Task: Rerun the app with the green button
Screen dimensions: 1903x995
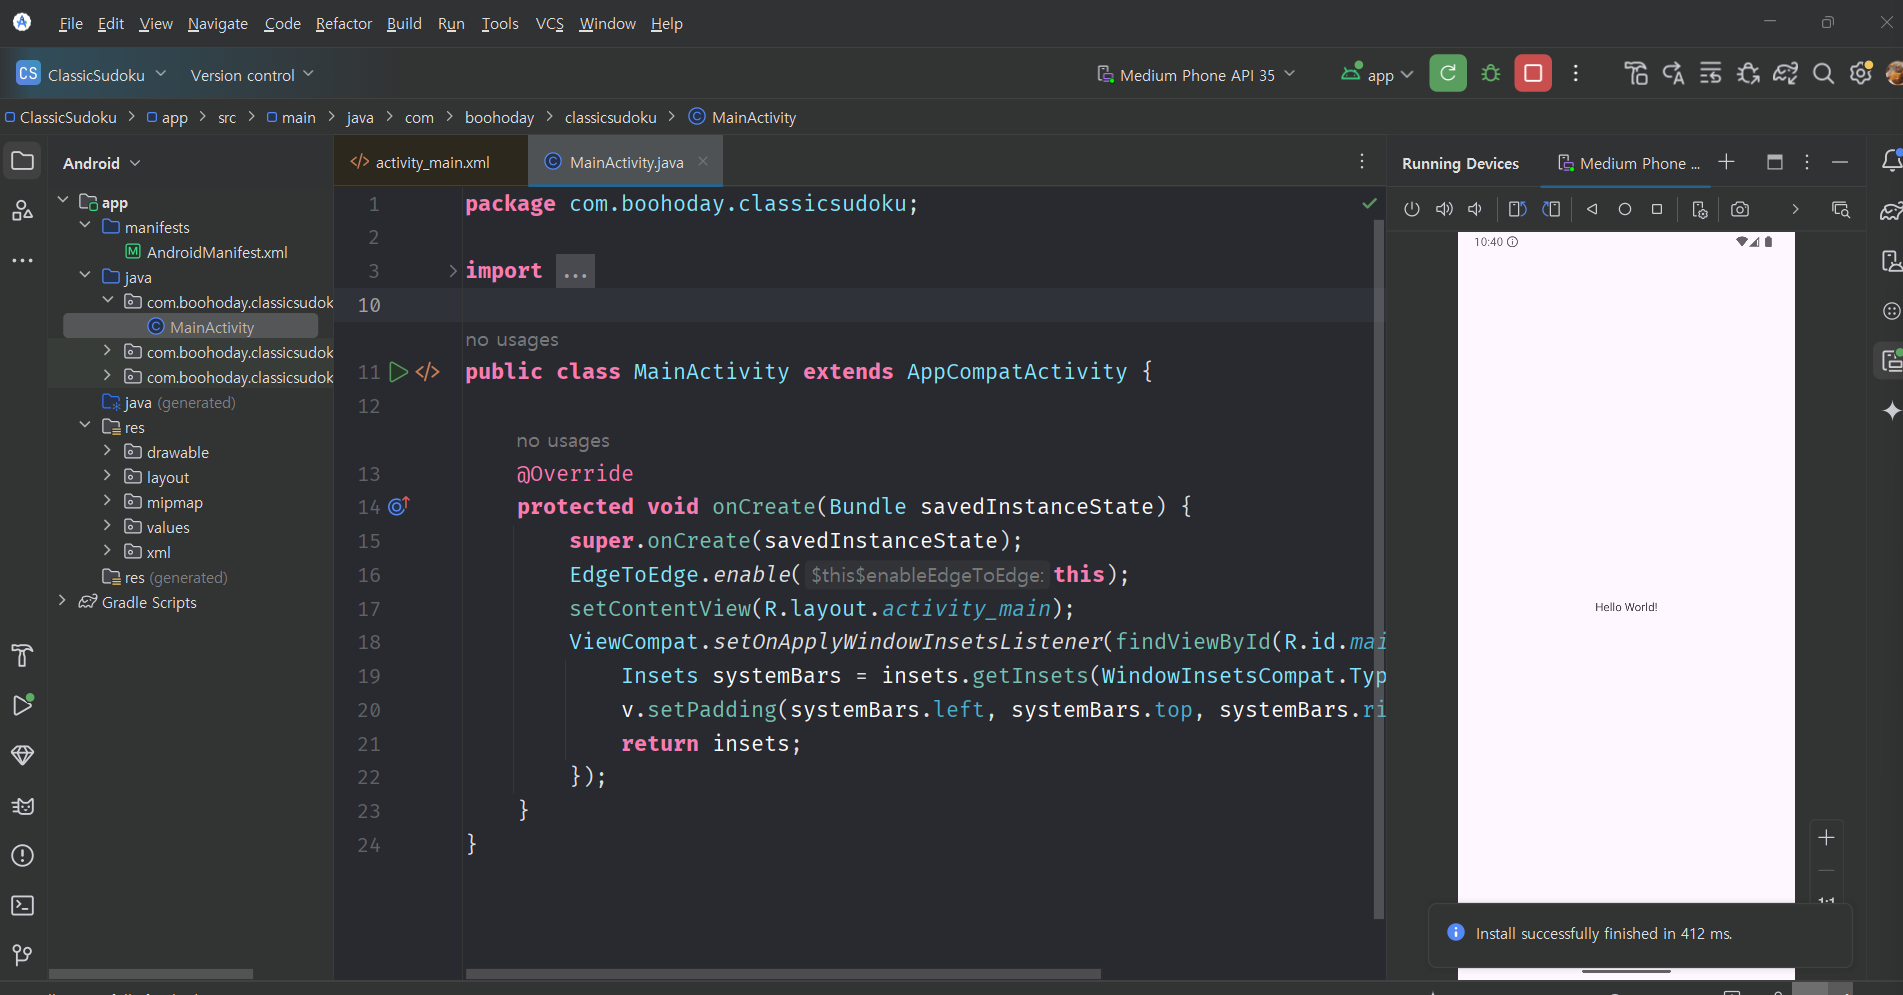Action: point(1447,73)
